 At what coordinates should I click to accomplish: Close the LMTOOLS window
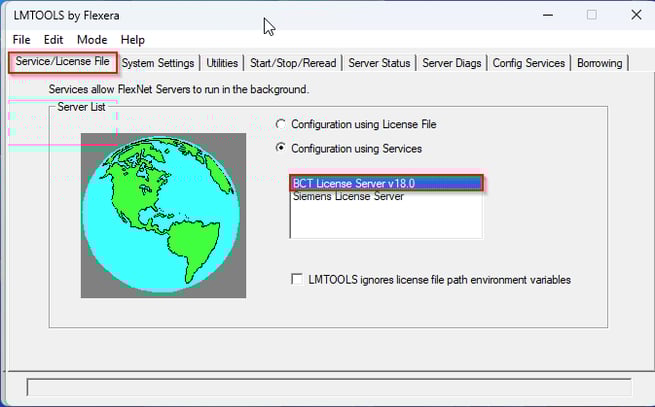pyautogui.click(x=636, y=15)
